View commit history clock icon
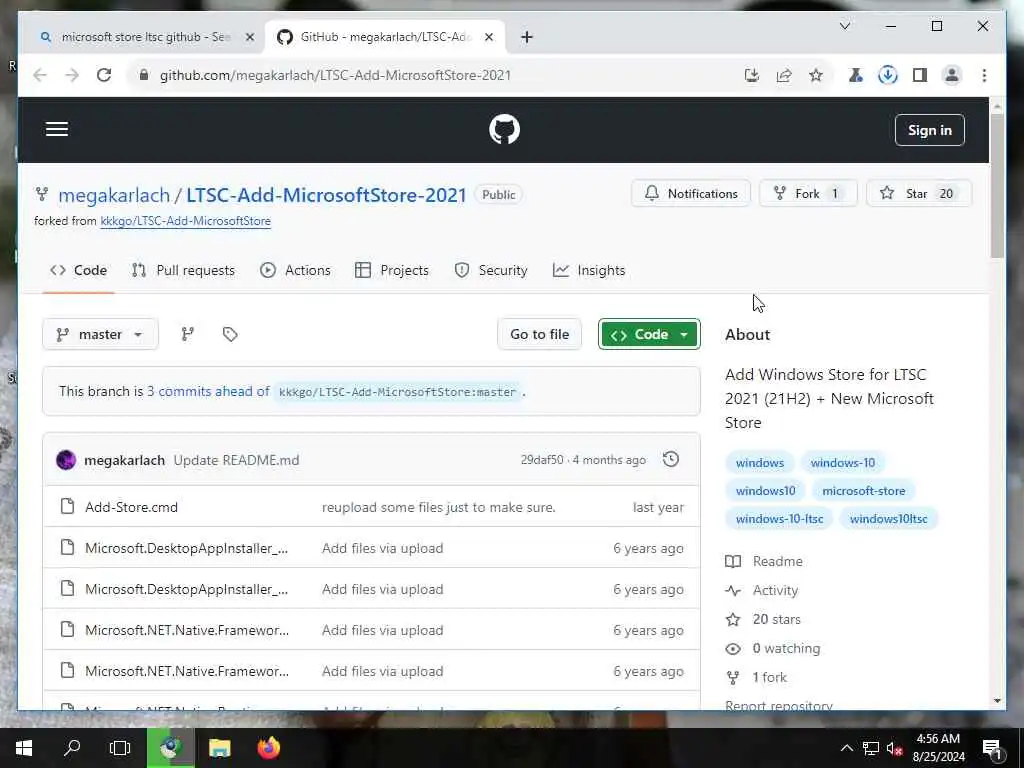The height and width of the screenshot is (768, 1024). click(671, 460)
